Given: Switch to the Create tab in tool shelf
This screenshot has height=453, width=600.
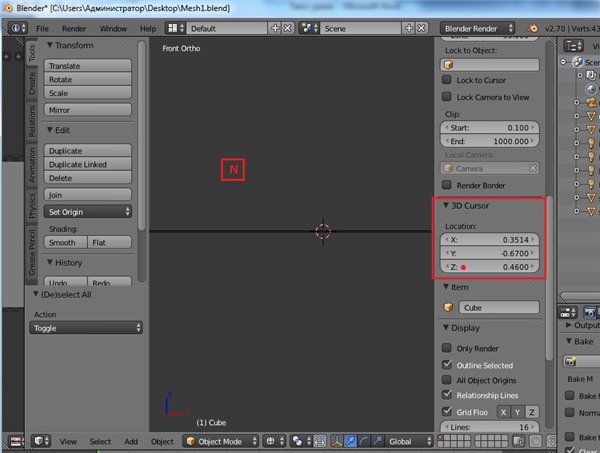Looking at the screenshot, I should (x=32, y=84).
